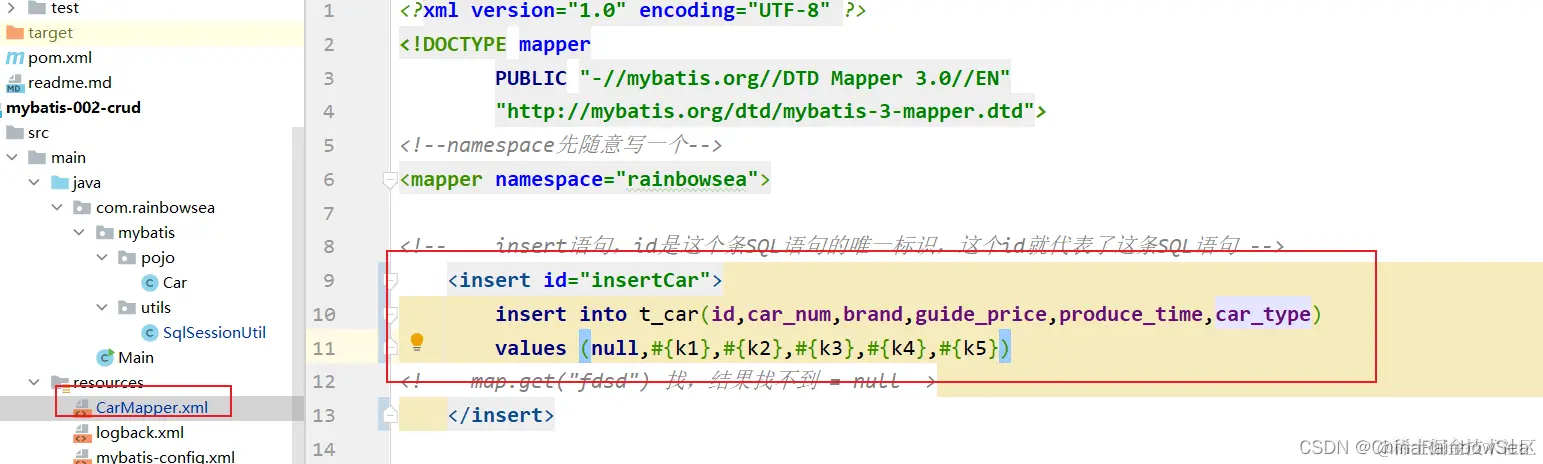The width and height of the screenshot is (1543, 464).
Task: Select the mybatis-002-crud module node
Action: coord(74,108)
